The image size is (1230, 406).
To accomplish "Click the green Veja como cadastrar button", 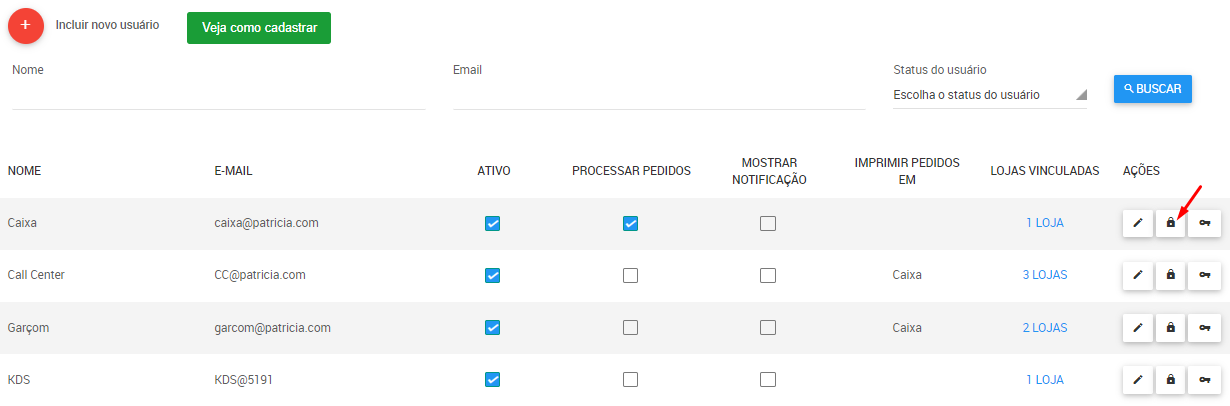I will 258,28.
